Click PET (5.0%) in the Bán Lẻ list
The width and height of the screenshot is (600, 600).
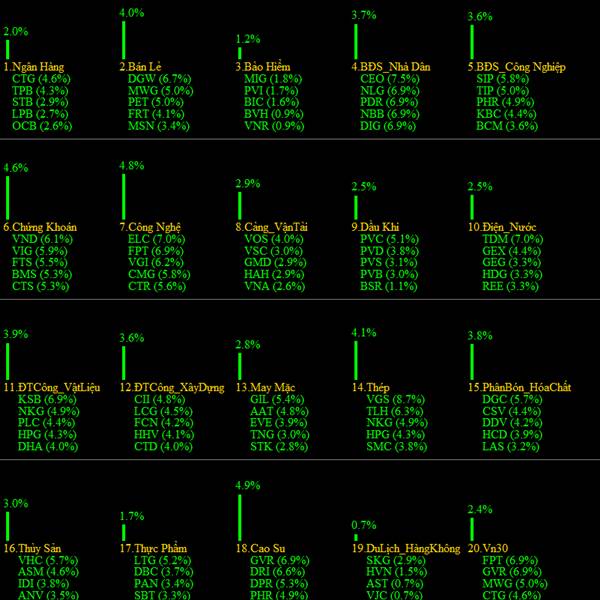pos(156,102)
